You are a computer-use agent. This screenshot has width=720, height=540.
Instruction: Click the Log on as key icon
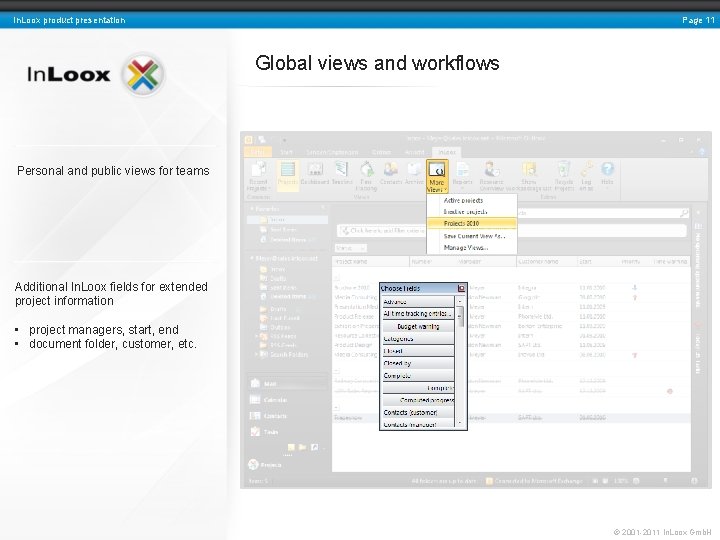pos(586,176)
